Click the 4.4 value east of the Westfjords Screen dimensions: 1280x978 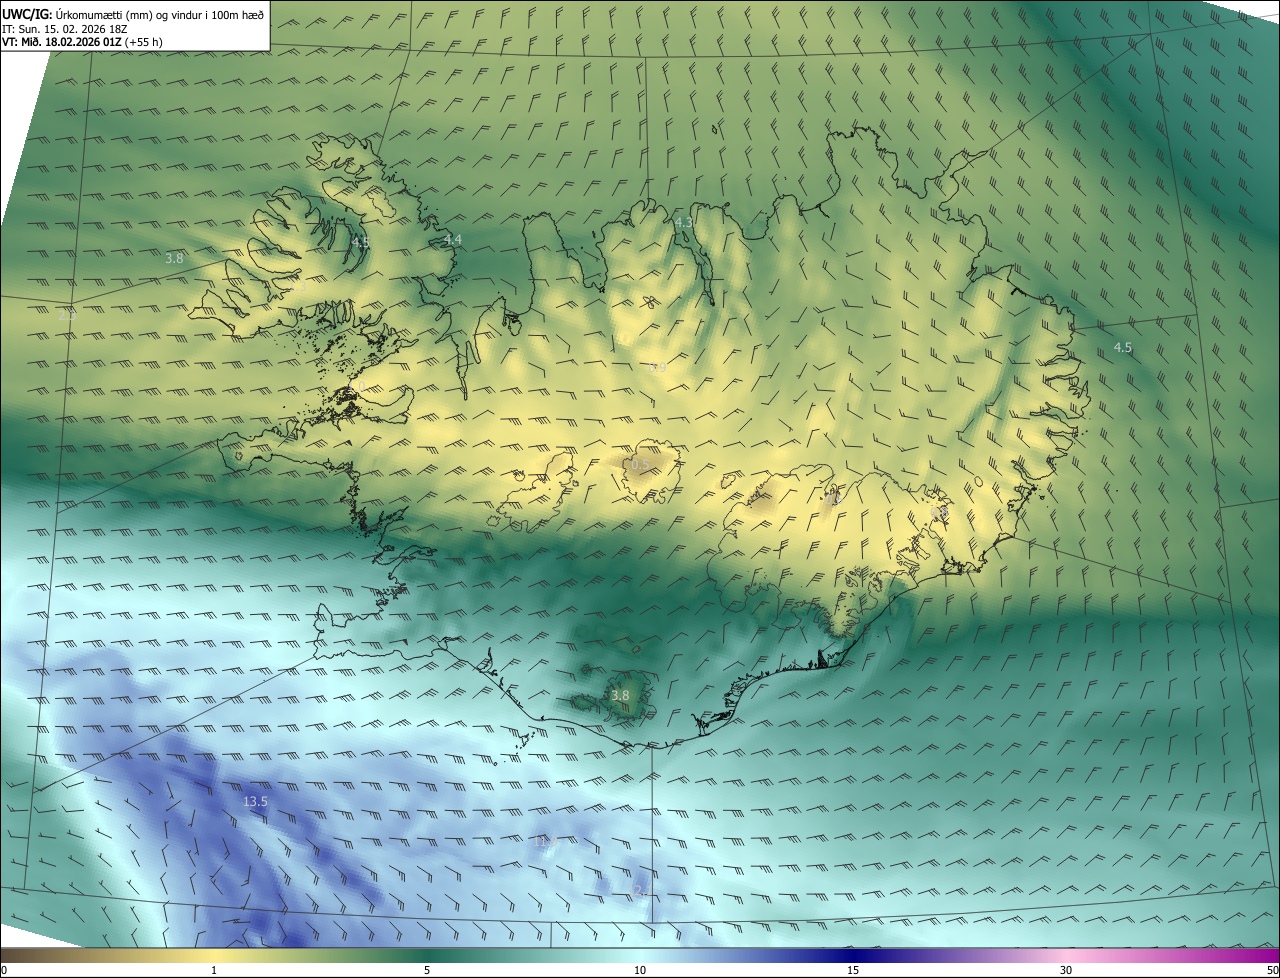click(x=453, y=239)
